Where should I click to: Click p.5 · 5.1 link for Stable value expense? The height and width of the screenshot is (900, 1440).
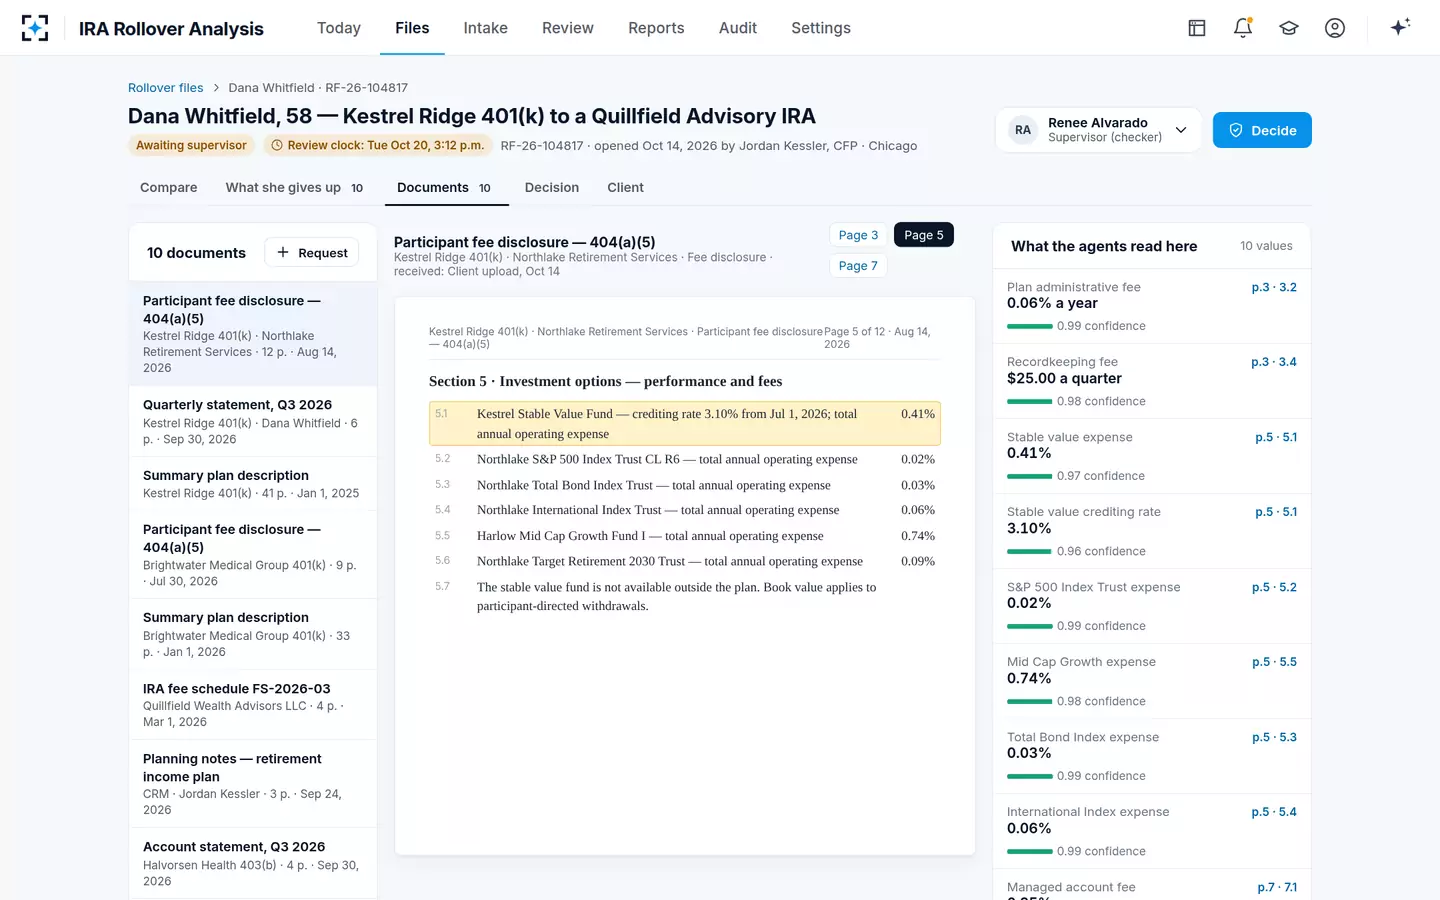click(1276, 438)
